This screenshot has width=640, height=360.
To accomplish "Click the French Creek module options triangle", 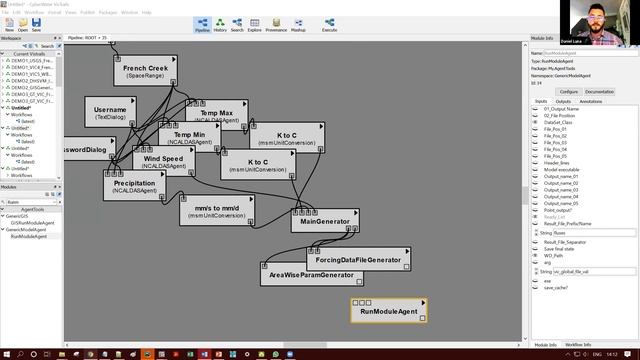I will point(173,60).
